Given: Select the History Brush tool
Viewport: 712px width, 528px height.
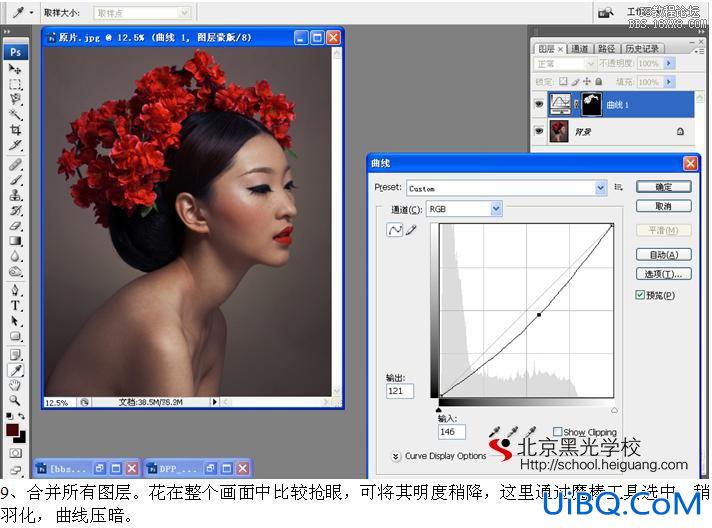Looking at the screenshot, I should [x=15, y=210].
